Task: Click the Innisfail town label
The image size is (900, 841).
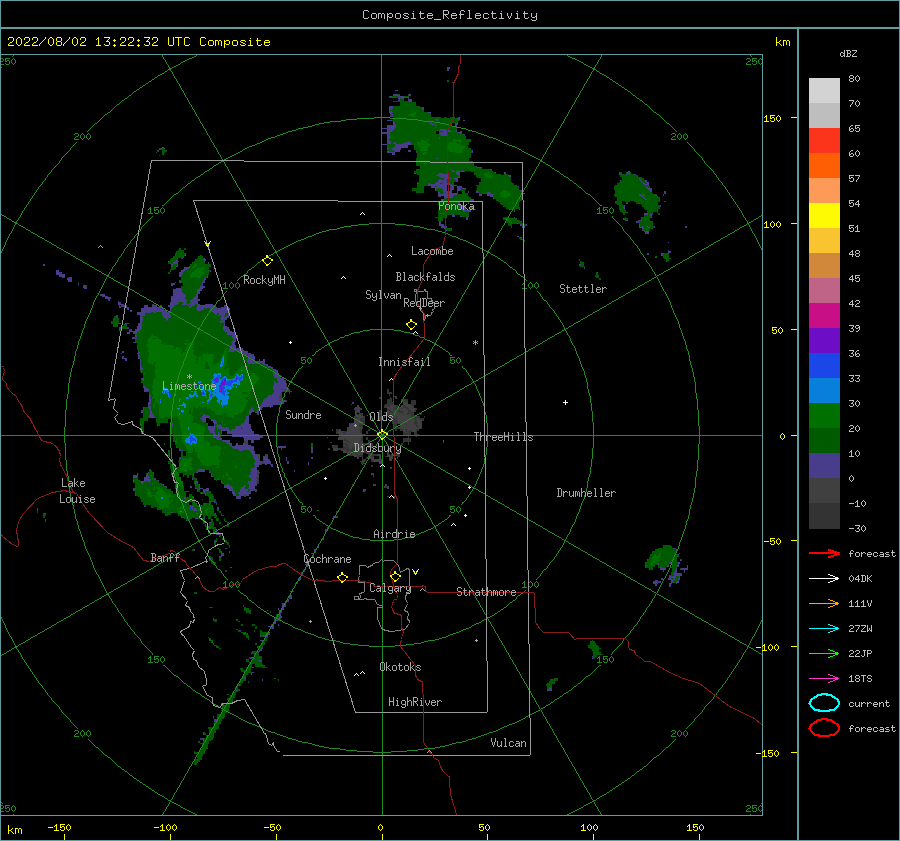Action: 404,362
